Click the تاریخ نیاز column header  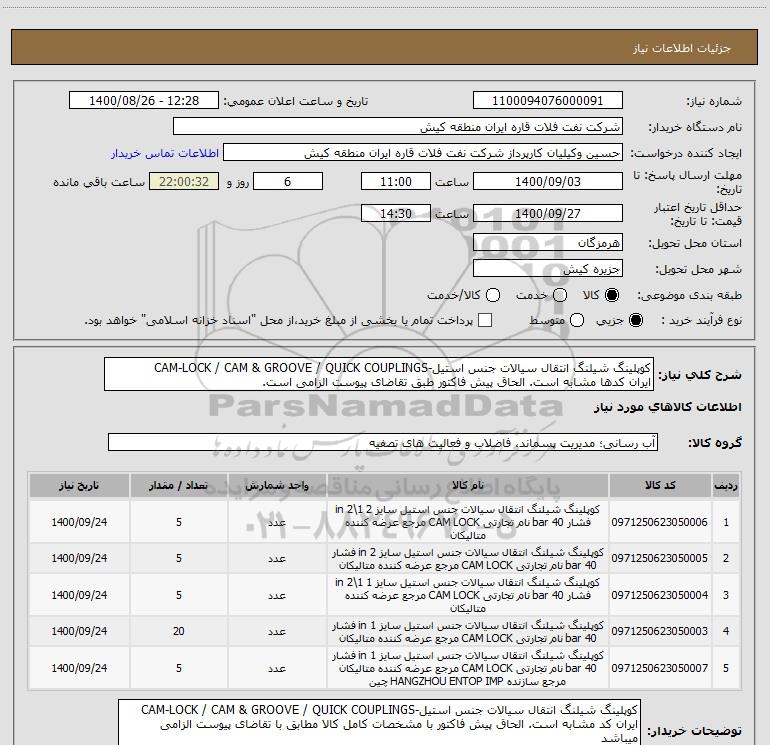coord(79,486)
